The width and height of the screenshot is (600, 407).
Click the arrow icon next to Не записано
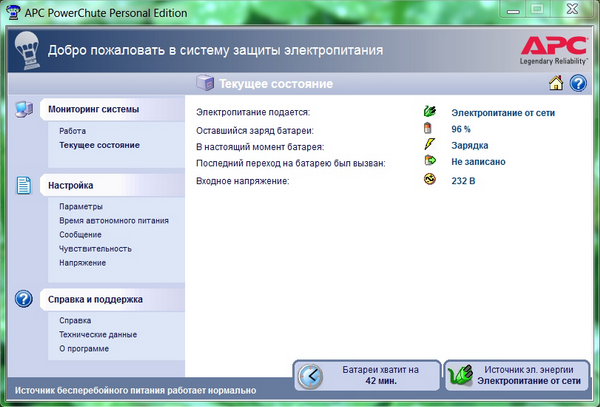click(x=430, y=160)
